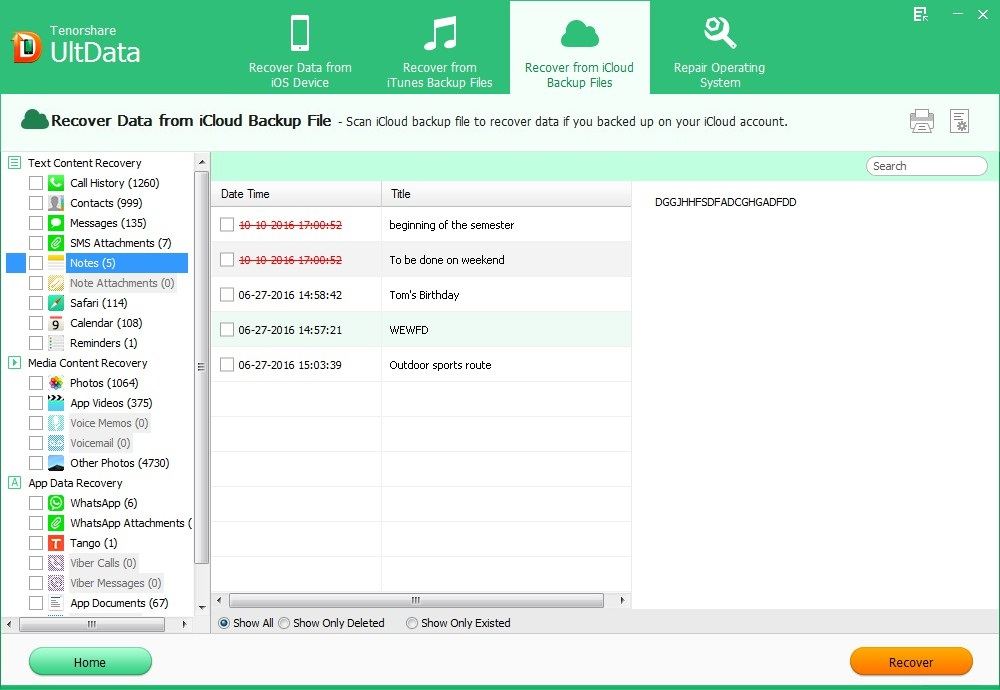This screenshot has width=1000, height=690.
Task: Open the print icon in the header
Action: pyautogui.click(x=921, y=120)
